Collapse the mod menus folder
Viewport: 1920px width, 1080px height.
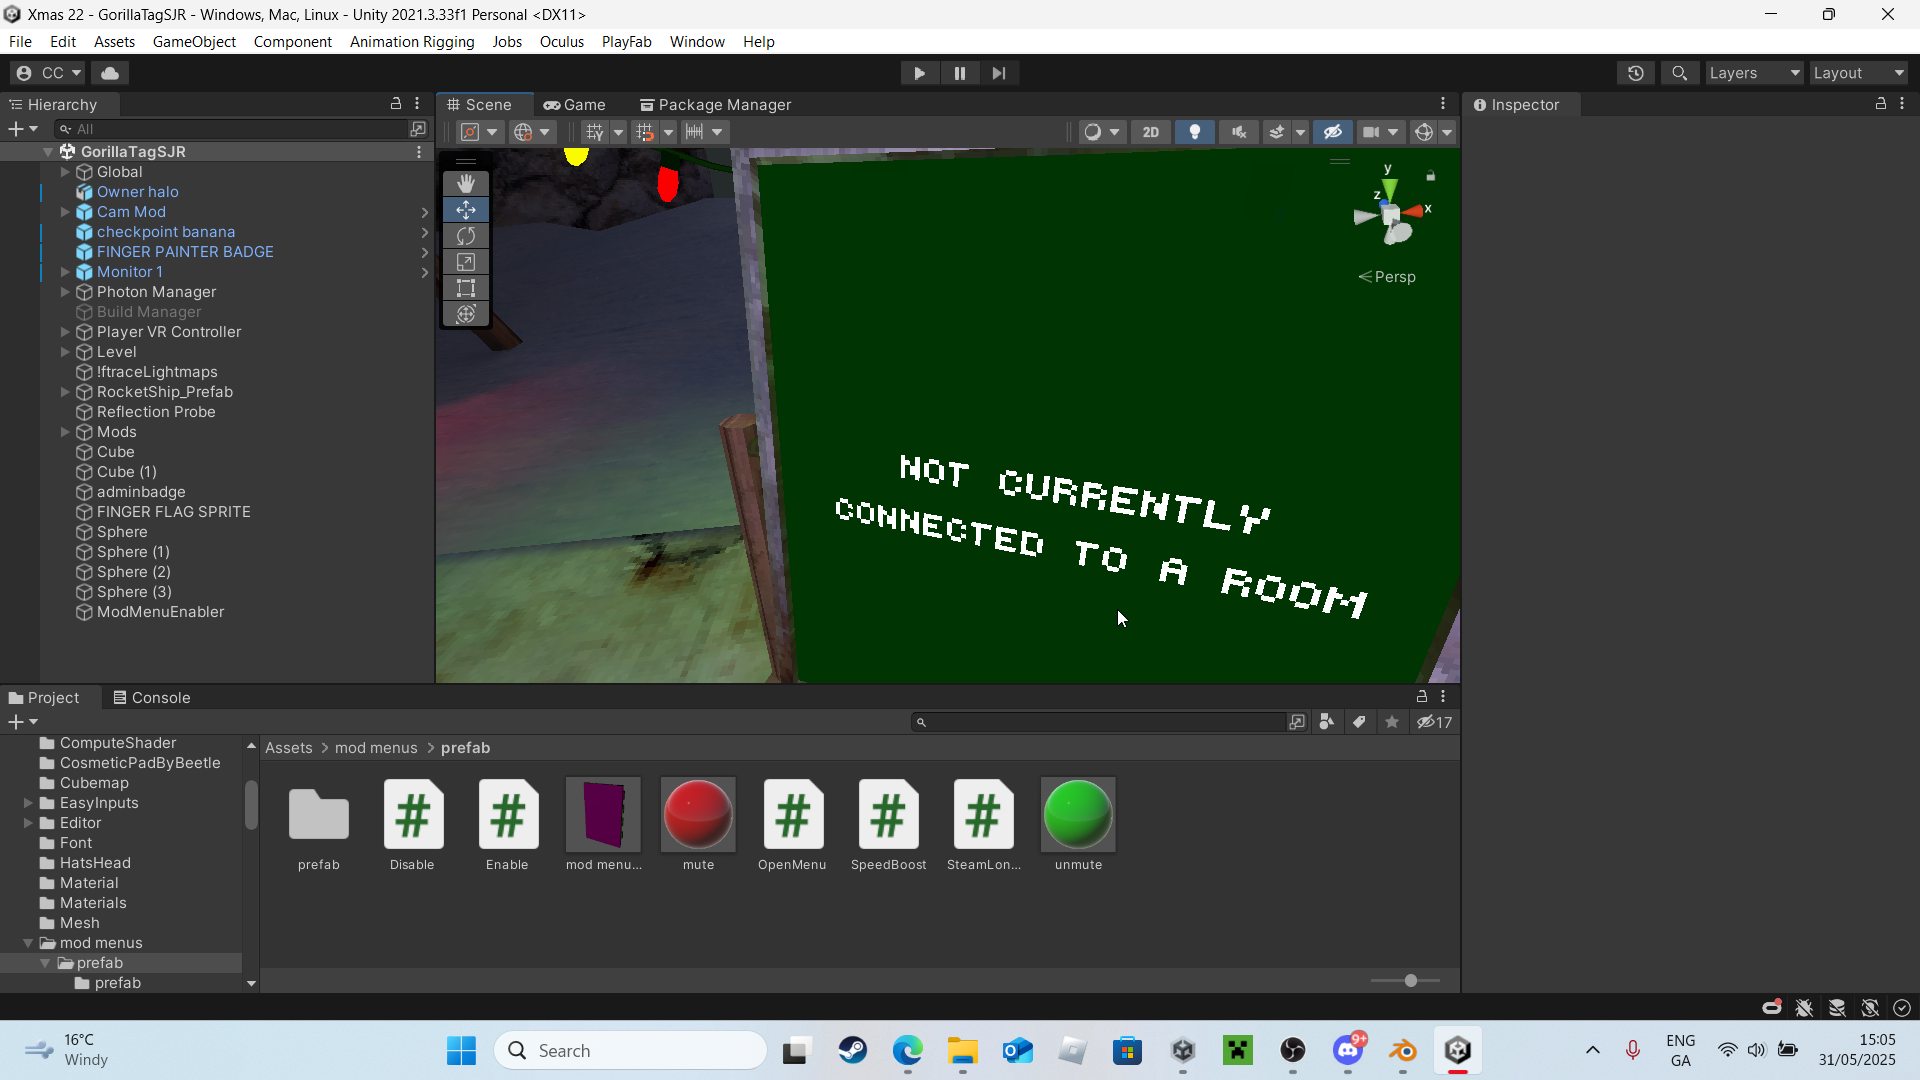[28, 943]
